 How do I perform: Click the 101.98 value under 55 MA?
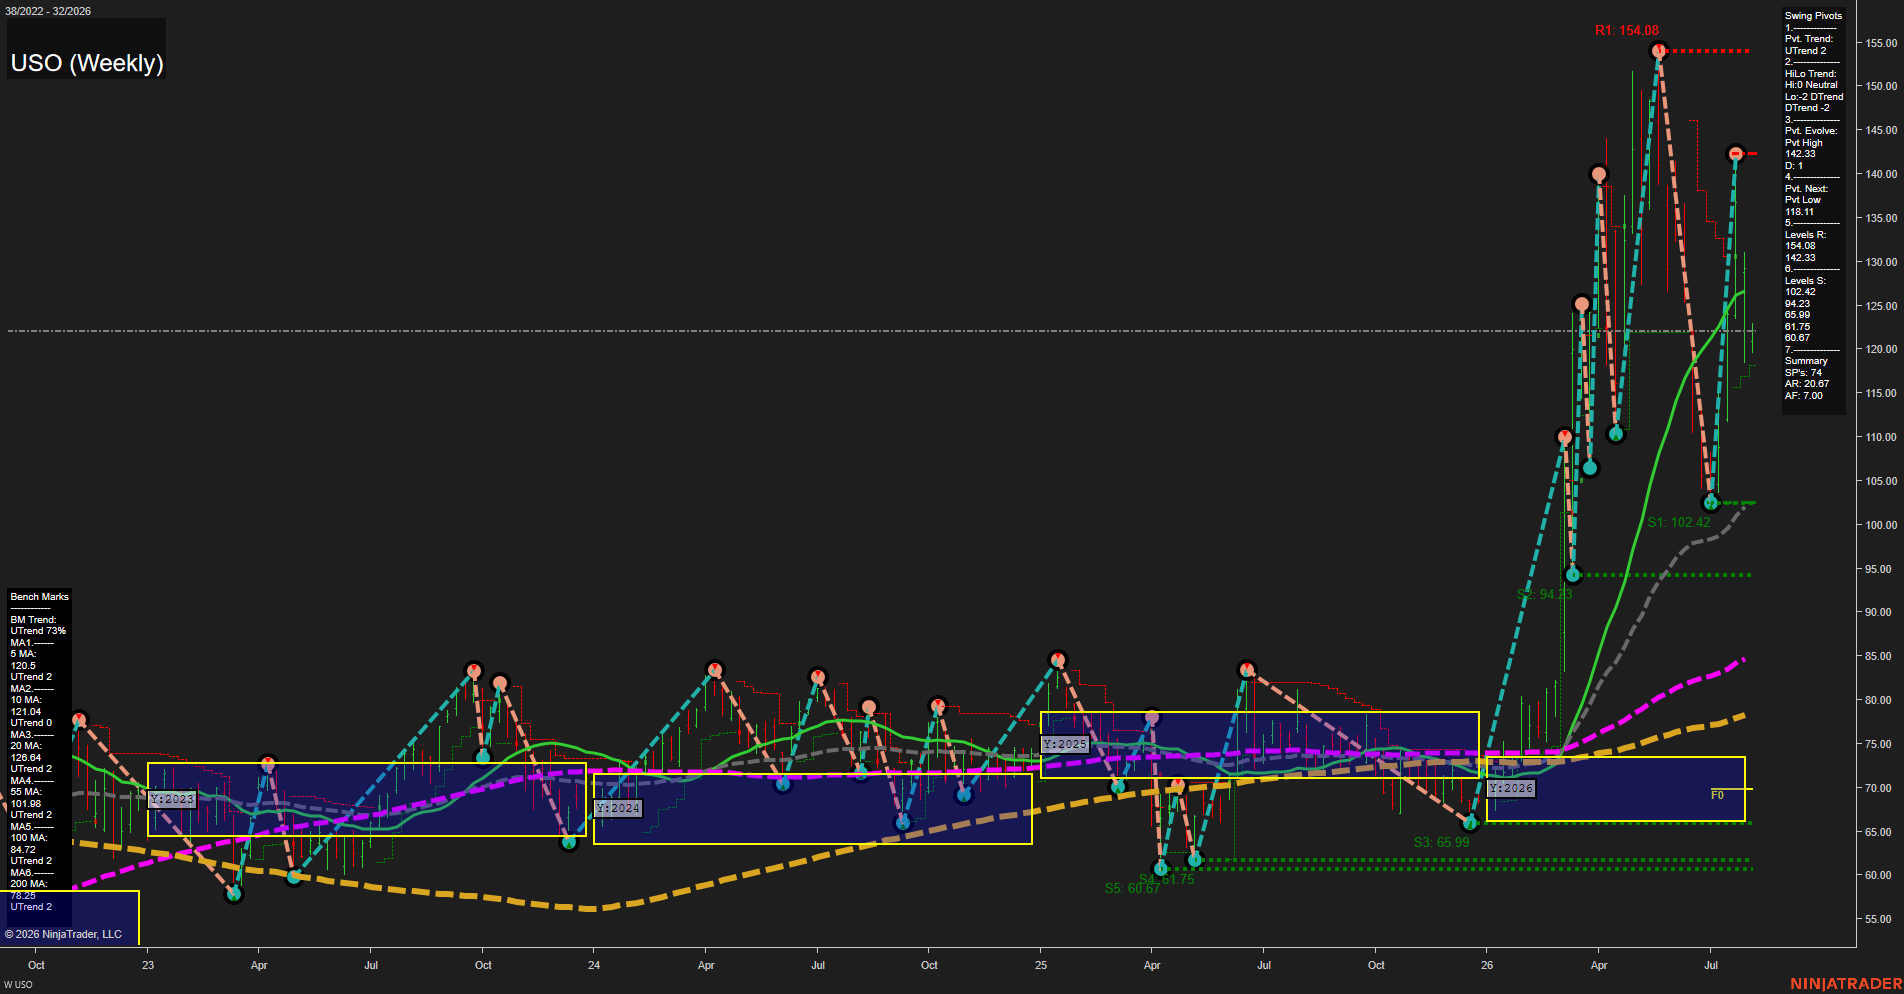26,804
